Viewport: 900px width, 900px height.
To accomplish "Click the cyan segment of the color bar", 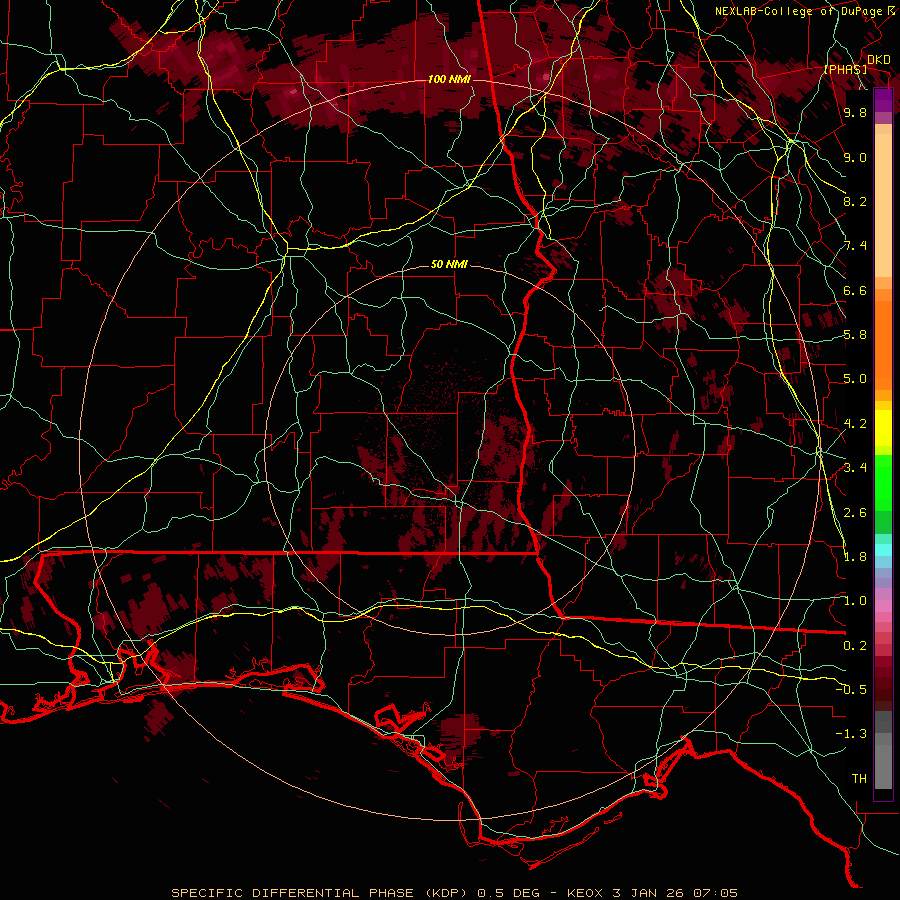I will pyautogui.click(x=883, y=550).
